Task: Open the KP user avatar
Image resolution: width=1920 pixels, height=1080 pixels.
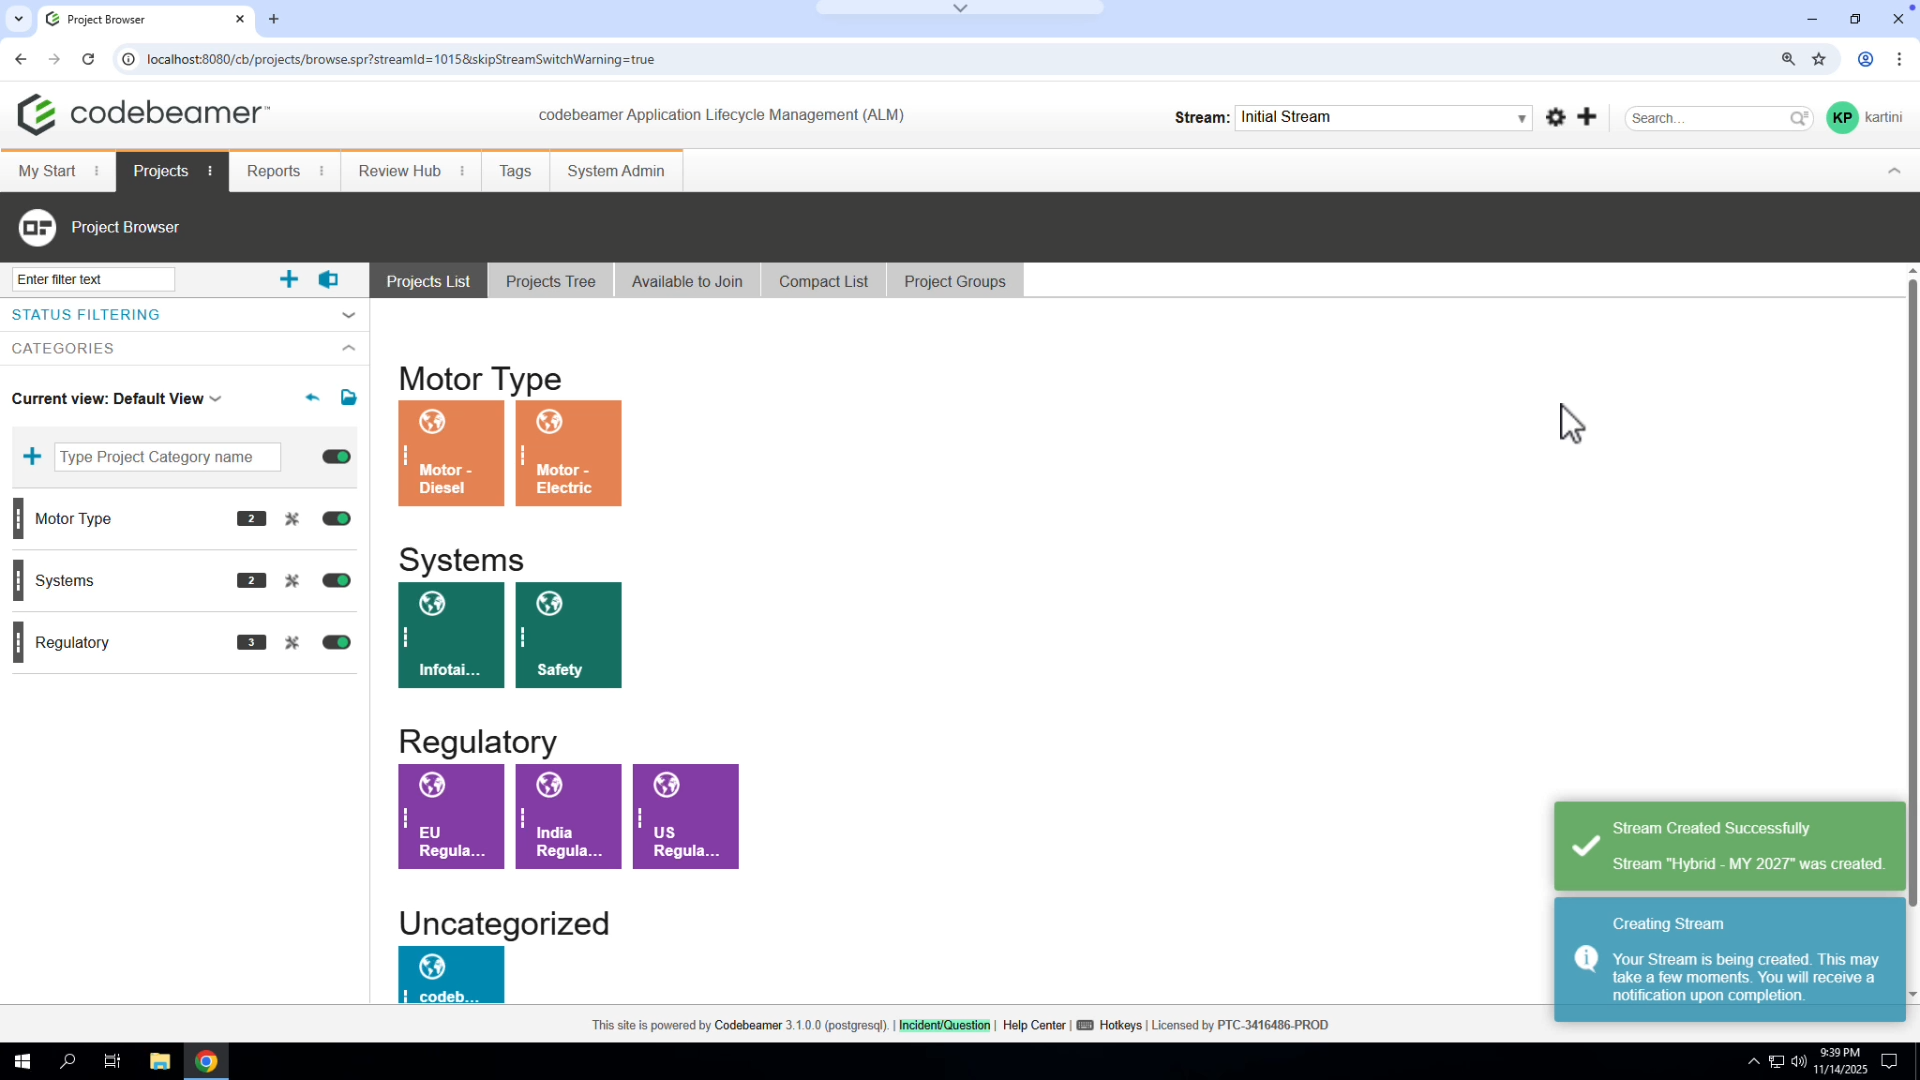Action: [x=1842, y=117]
